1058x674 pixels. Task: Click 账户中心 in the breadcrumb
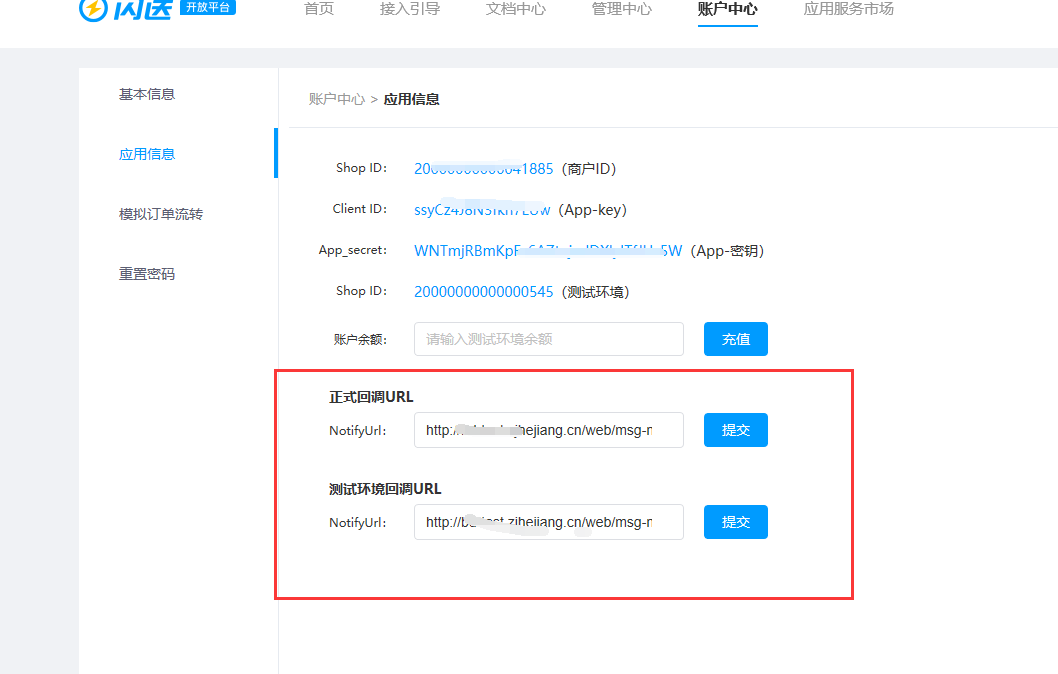pyautogui.click(x=337, y=99)
